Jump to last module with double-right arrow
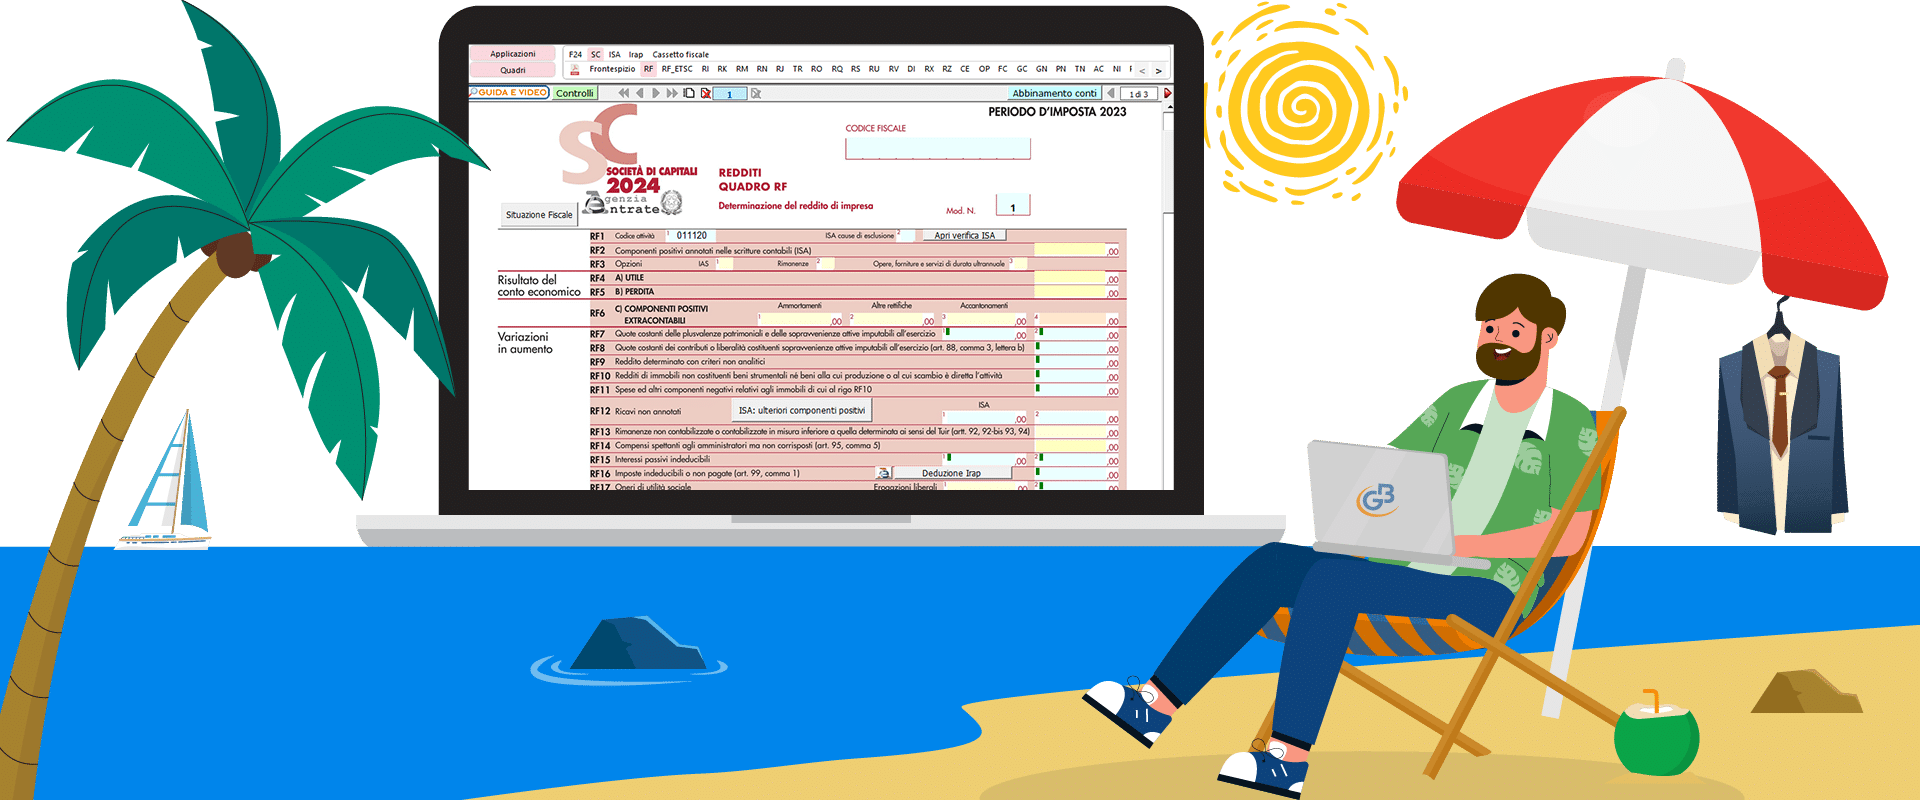 pyautogui.click(x=672, y=93)
